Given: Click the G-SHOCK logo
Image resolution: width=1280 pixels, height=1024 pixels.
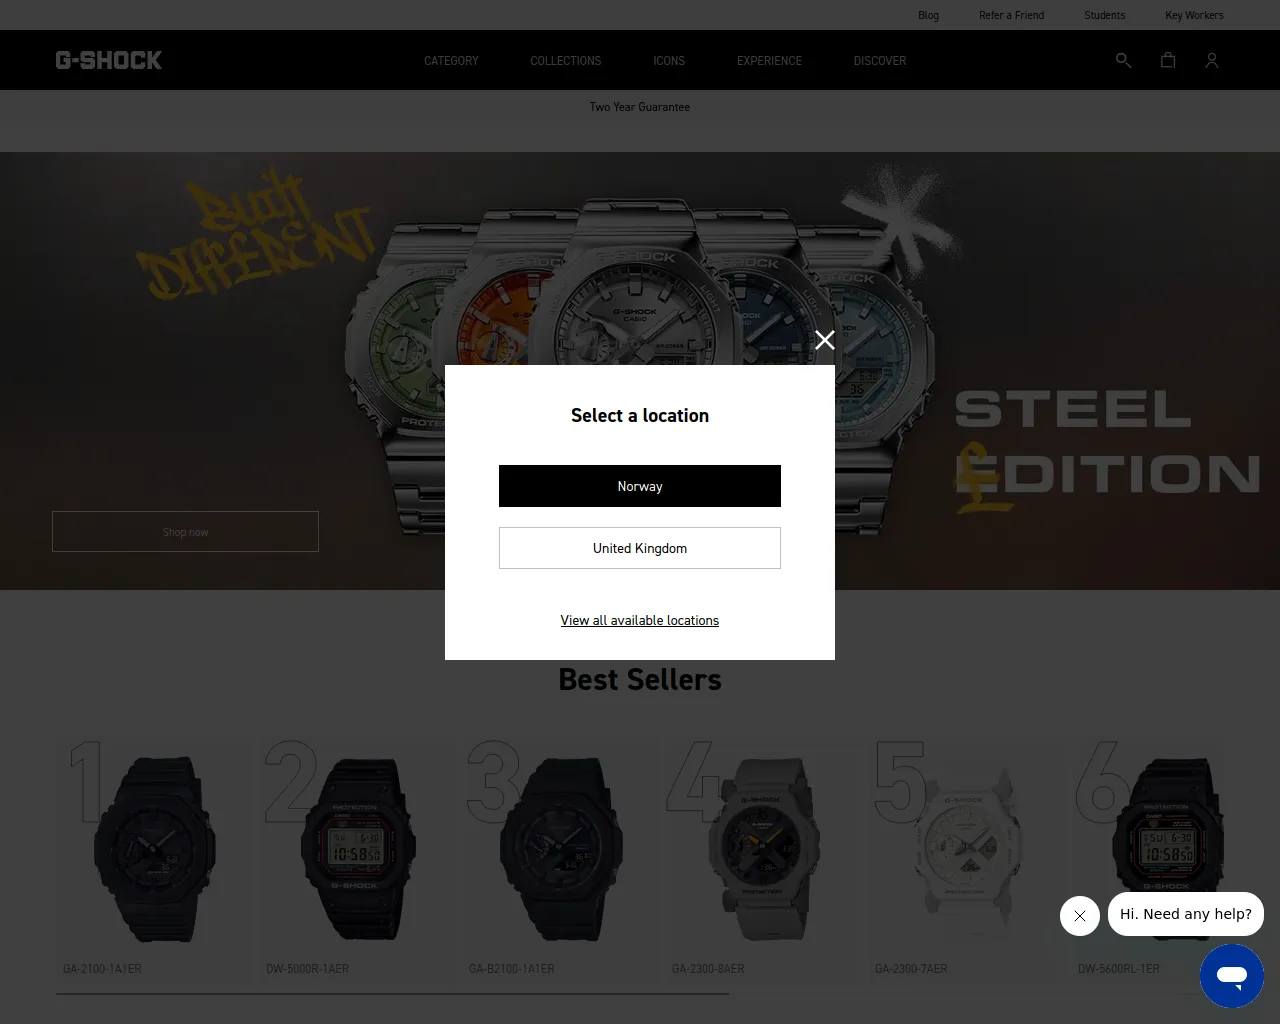Looking at the screenshot, I should click(109, 60).
